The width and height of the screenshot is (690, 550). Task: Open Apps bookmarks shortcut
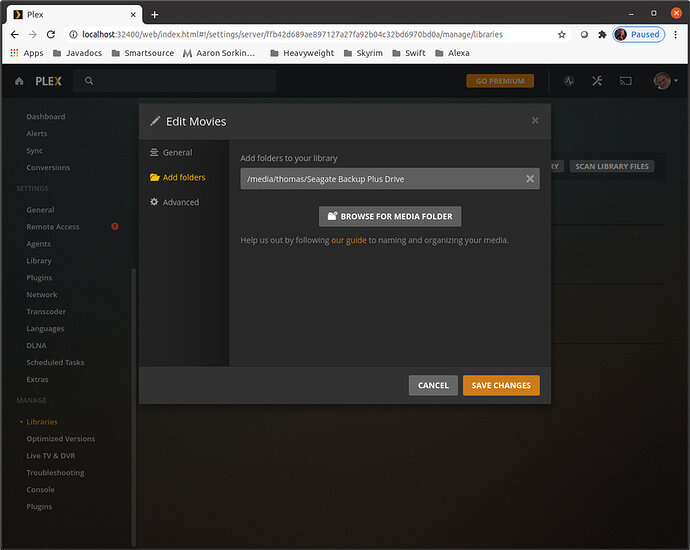pos(27,53)
